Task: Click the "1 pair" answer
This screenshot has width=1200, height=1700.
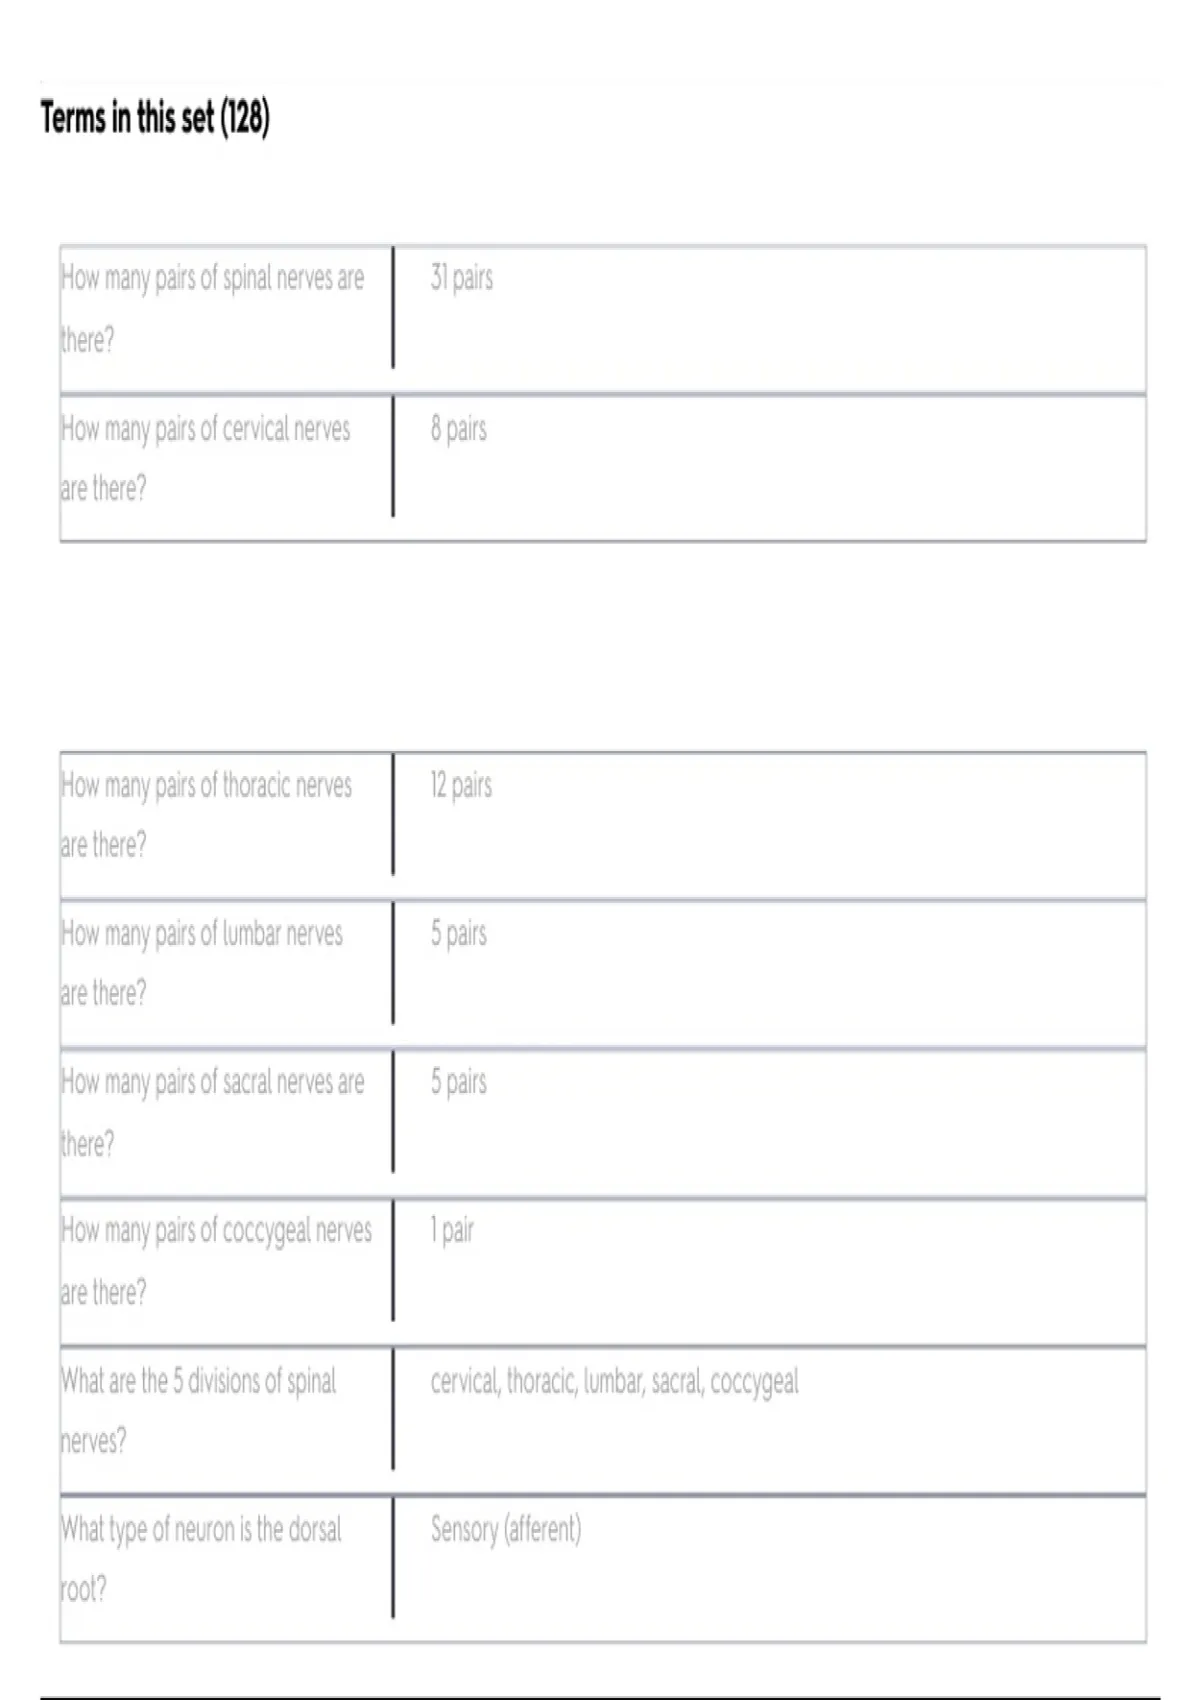Action: click(452, 1230)
